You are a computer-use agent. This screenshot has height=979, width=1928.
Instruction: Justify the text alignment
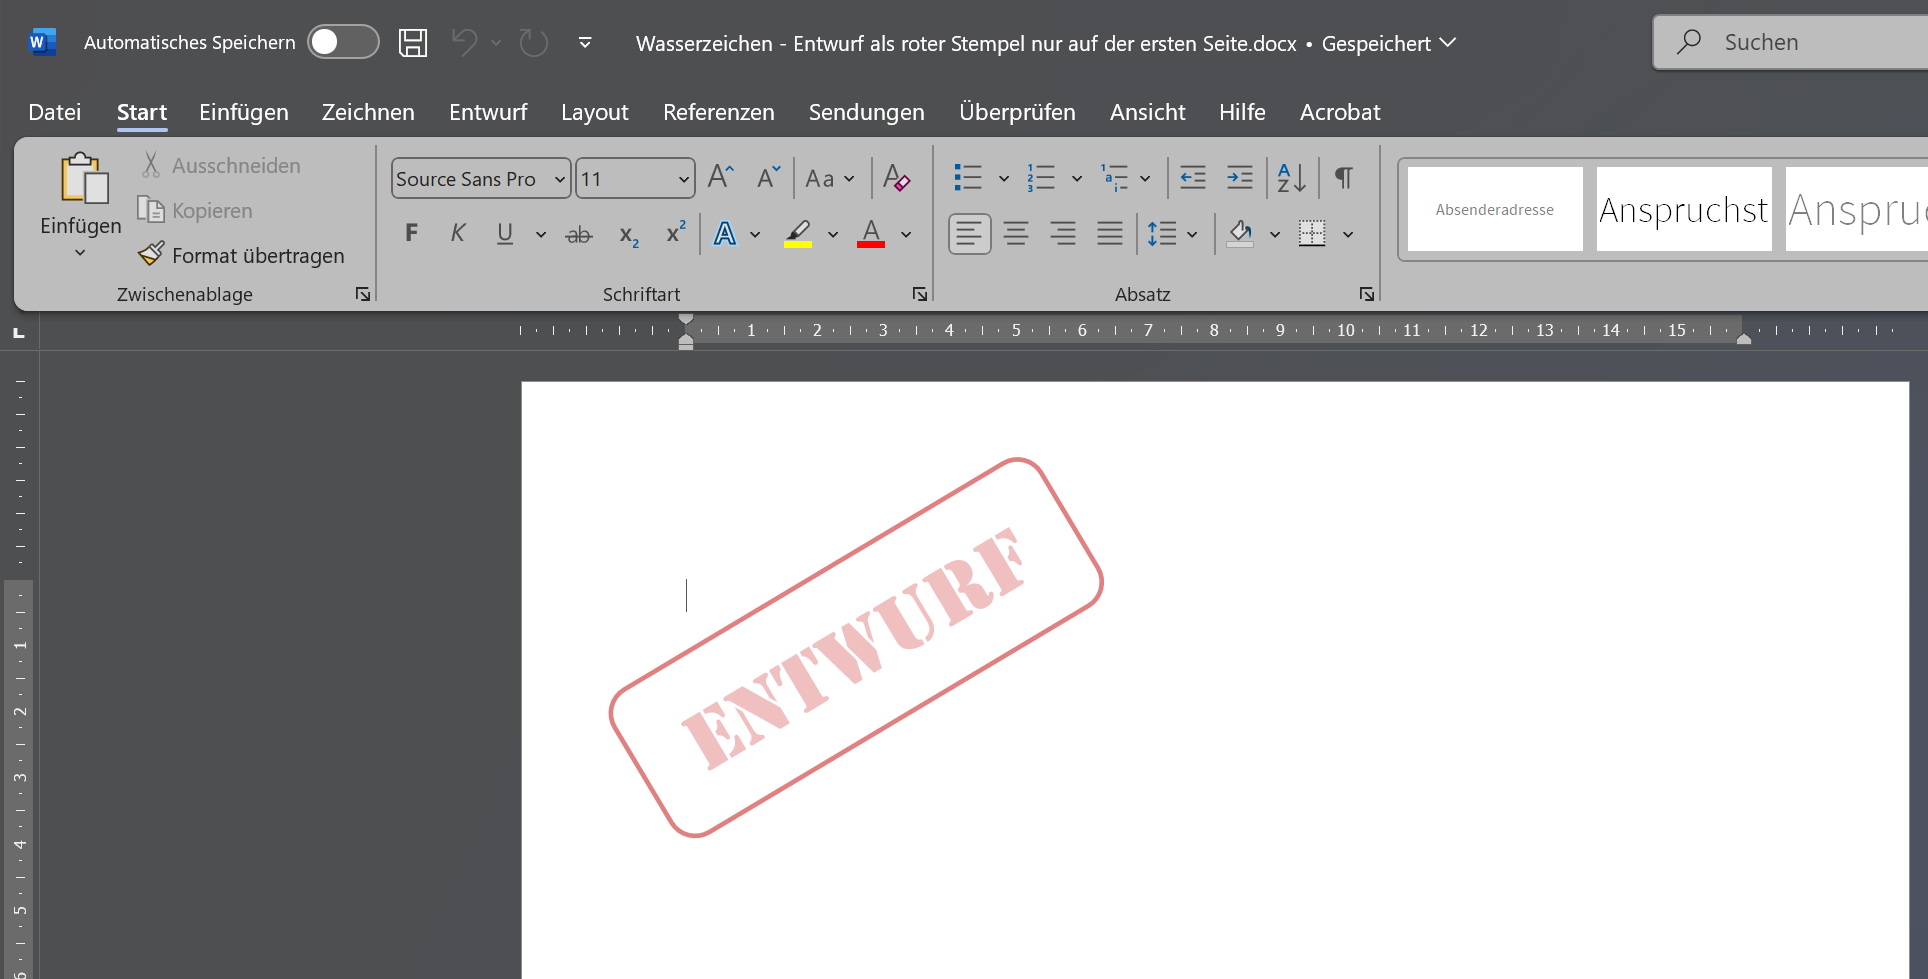(x=1110, y=234)
